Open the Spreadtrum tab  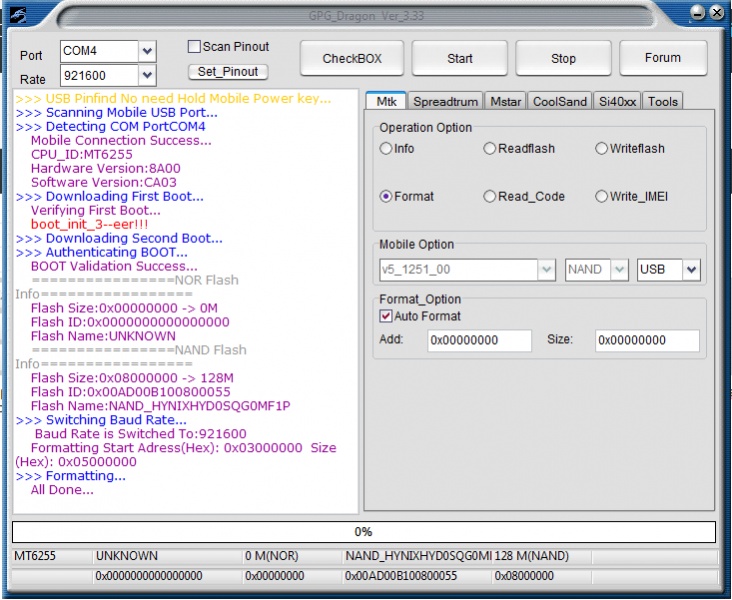pos(445,102)
